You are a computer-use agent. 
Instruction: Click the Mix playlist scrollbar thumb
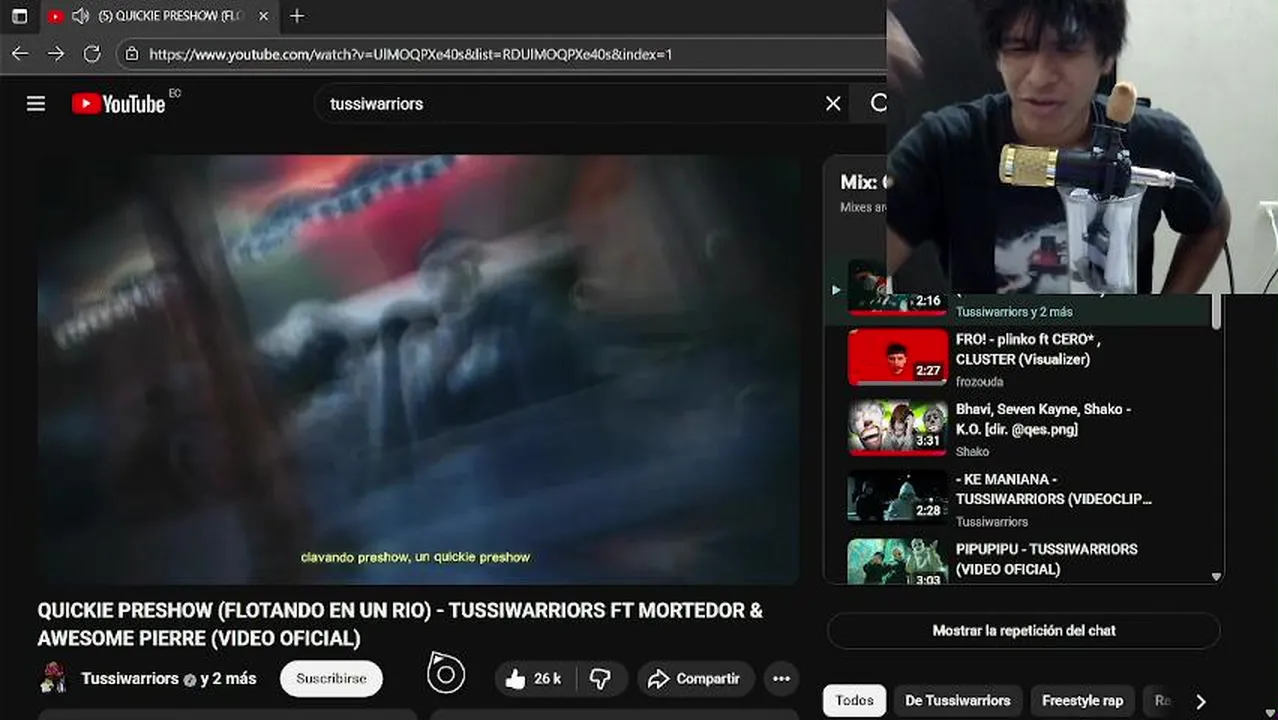(1216, 311)
